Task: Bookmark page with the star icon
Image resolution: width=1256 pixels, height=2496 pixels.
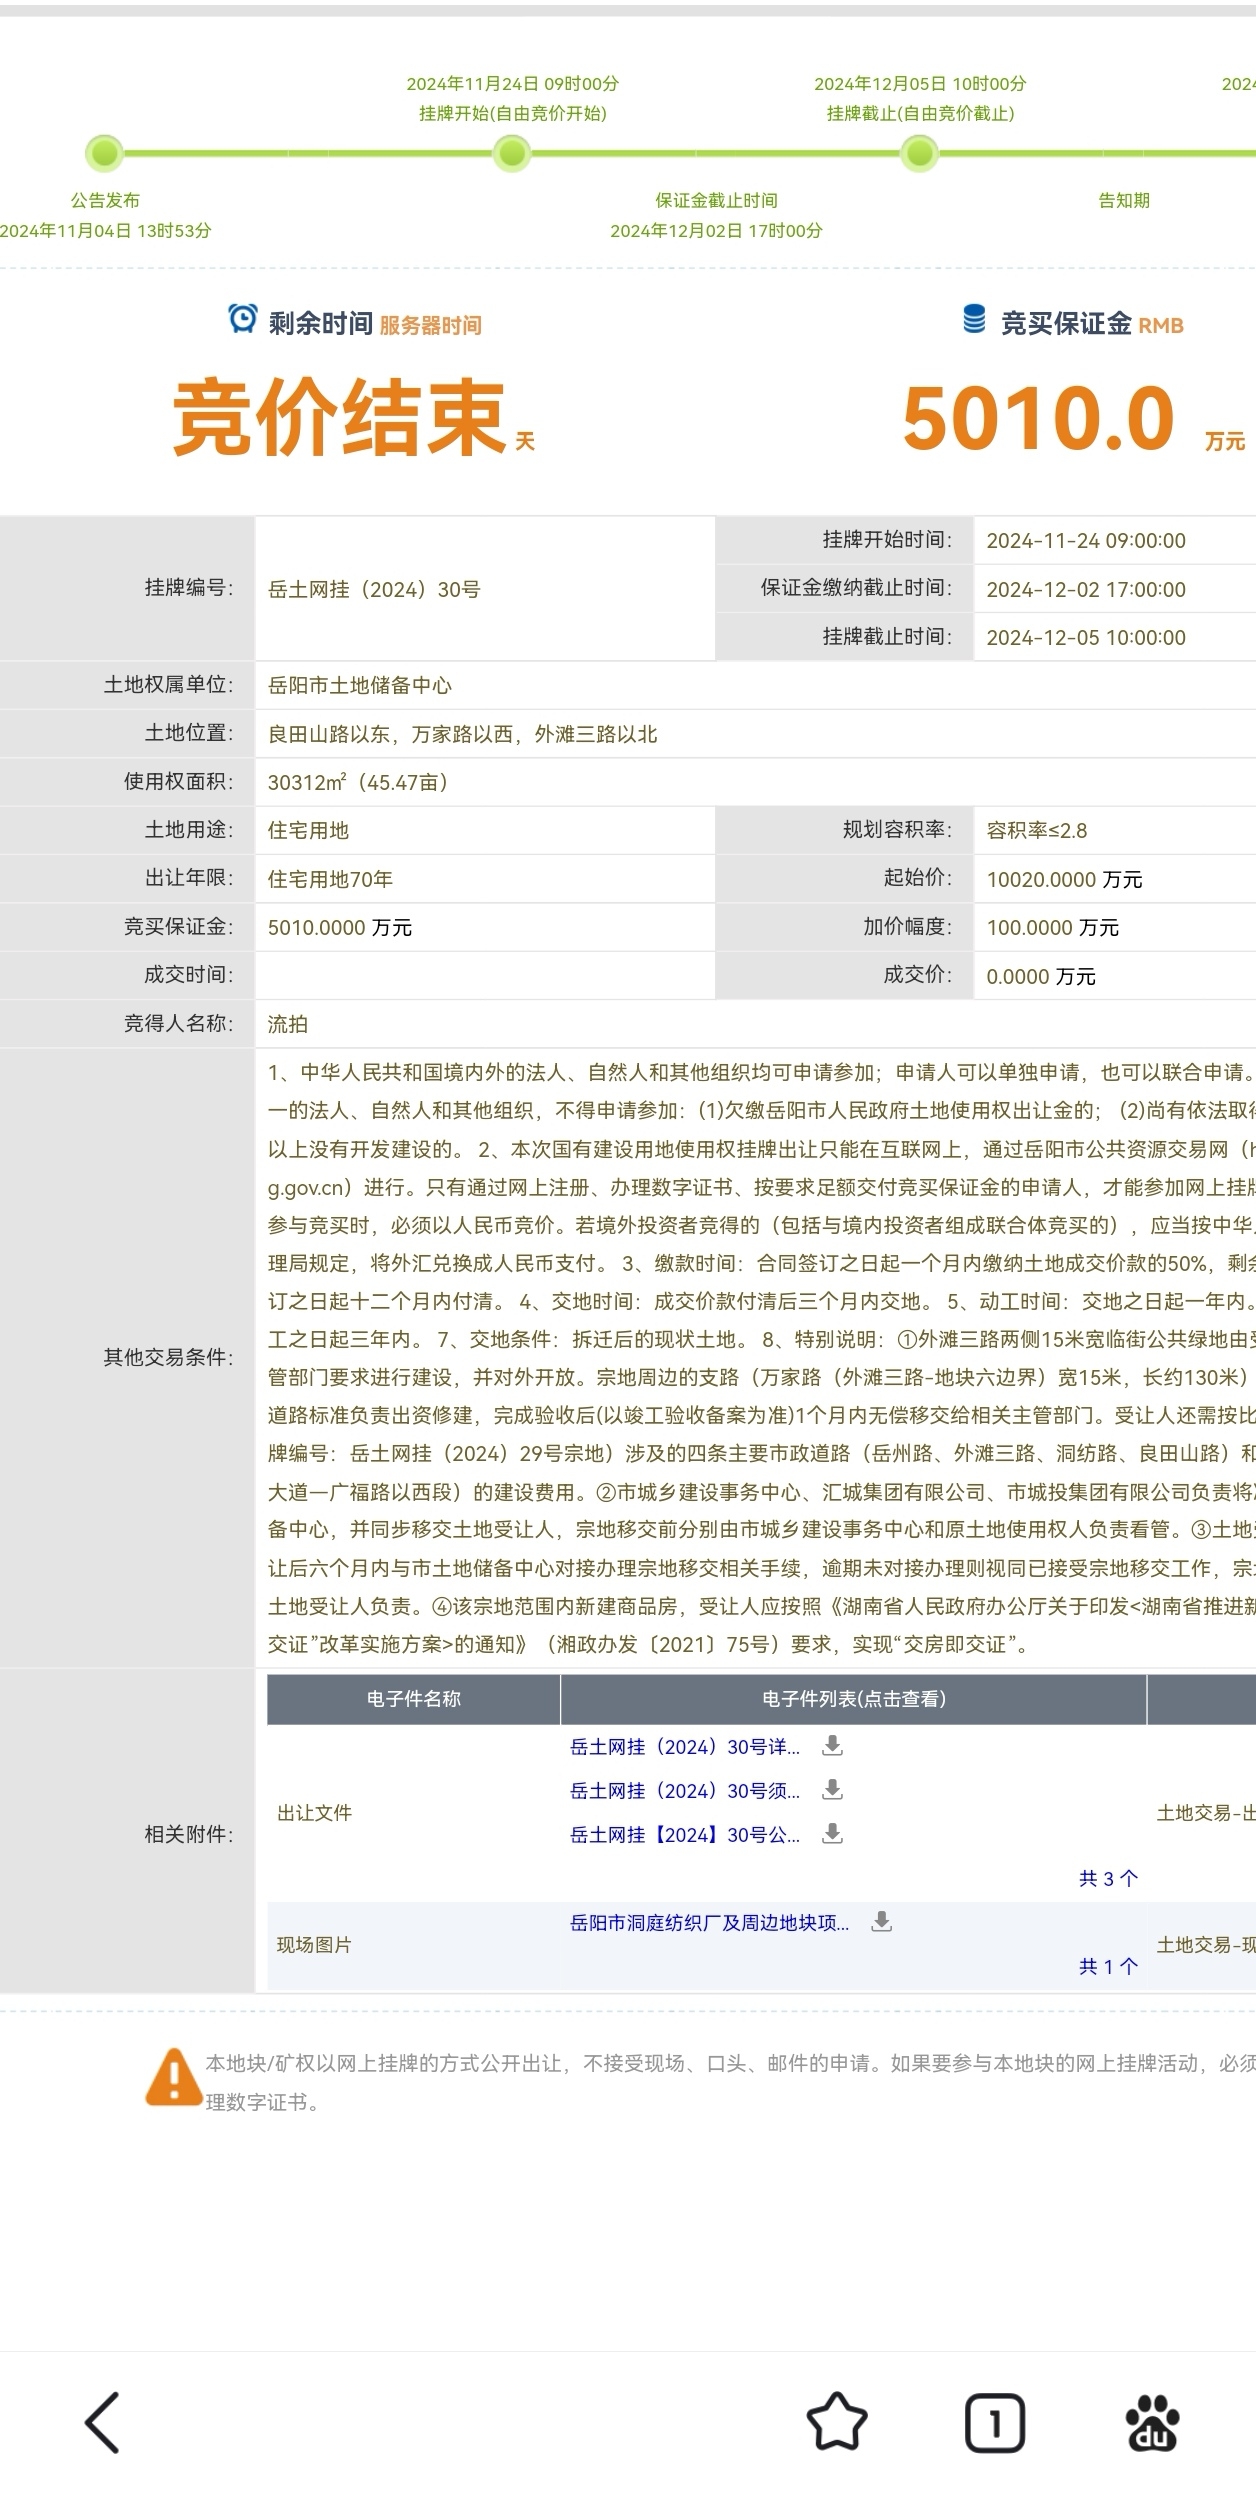Action: tap(836, 2421)
